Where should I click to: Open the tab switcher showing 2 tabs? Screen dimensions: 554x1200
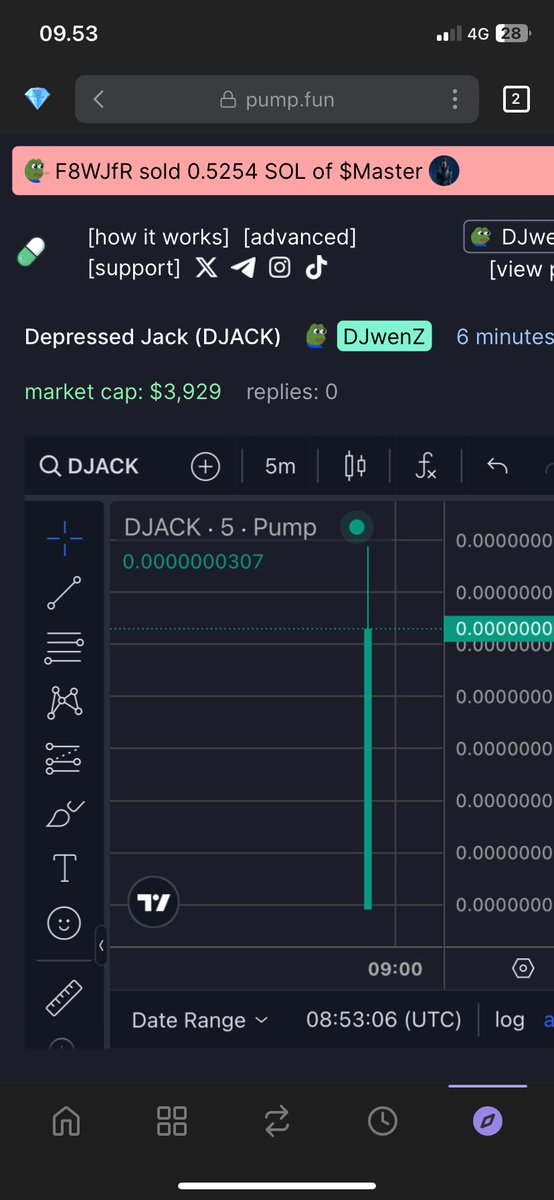(x=516, y=99)
